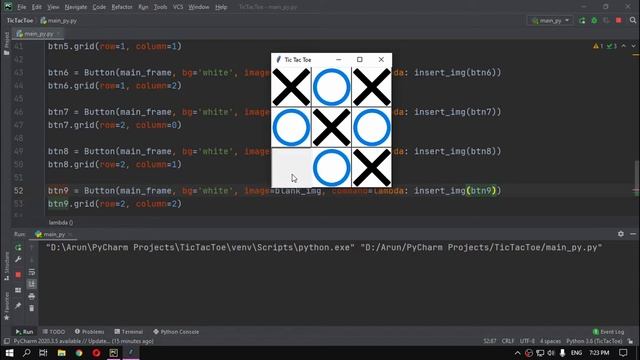
Task: Open Chrome from the taskbar
Action: coord(79,353)
